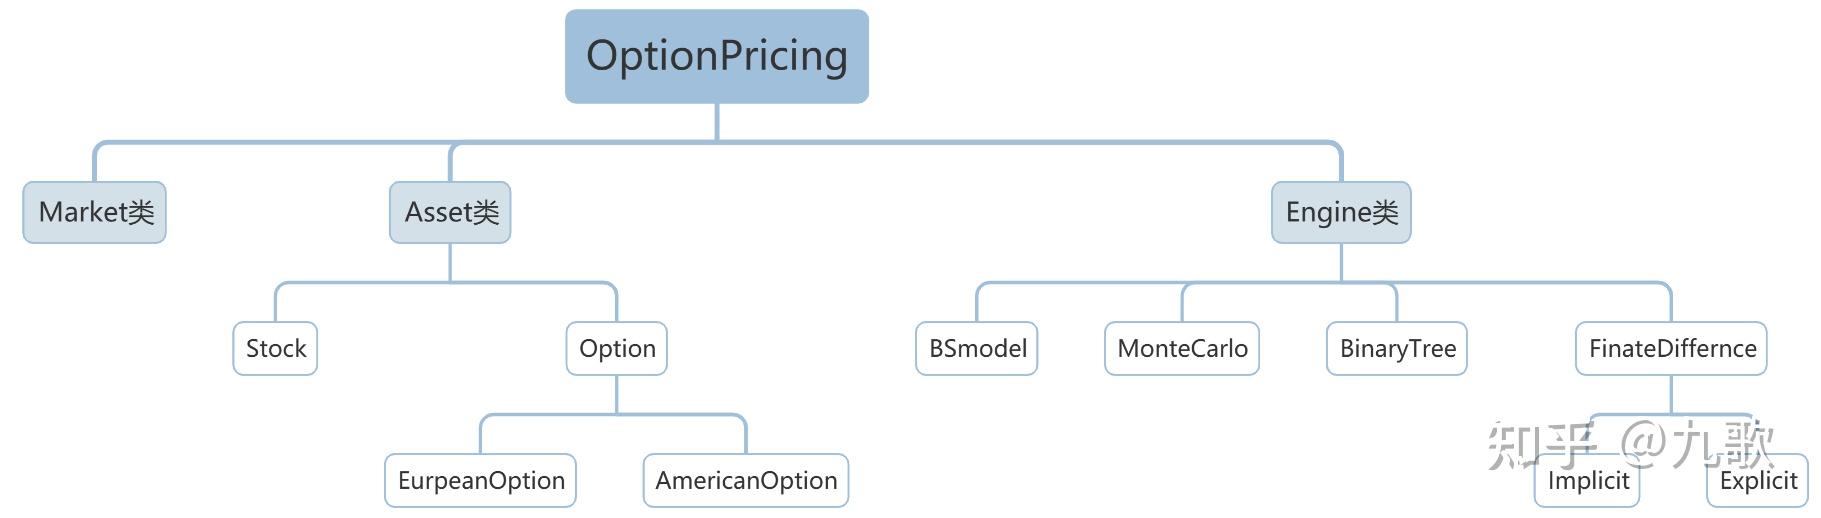
Task: Click the branch line beneath Asset类
Action: tap(450, 262)
